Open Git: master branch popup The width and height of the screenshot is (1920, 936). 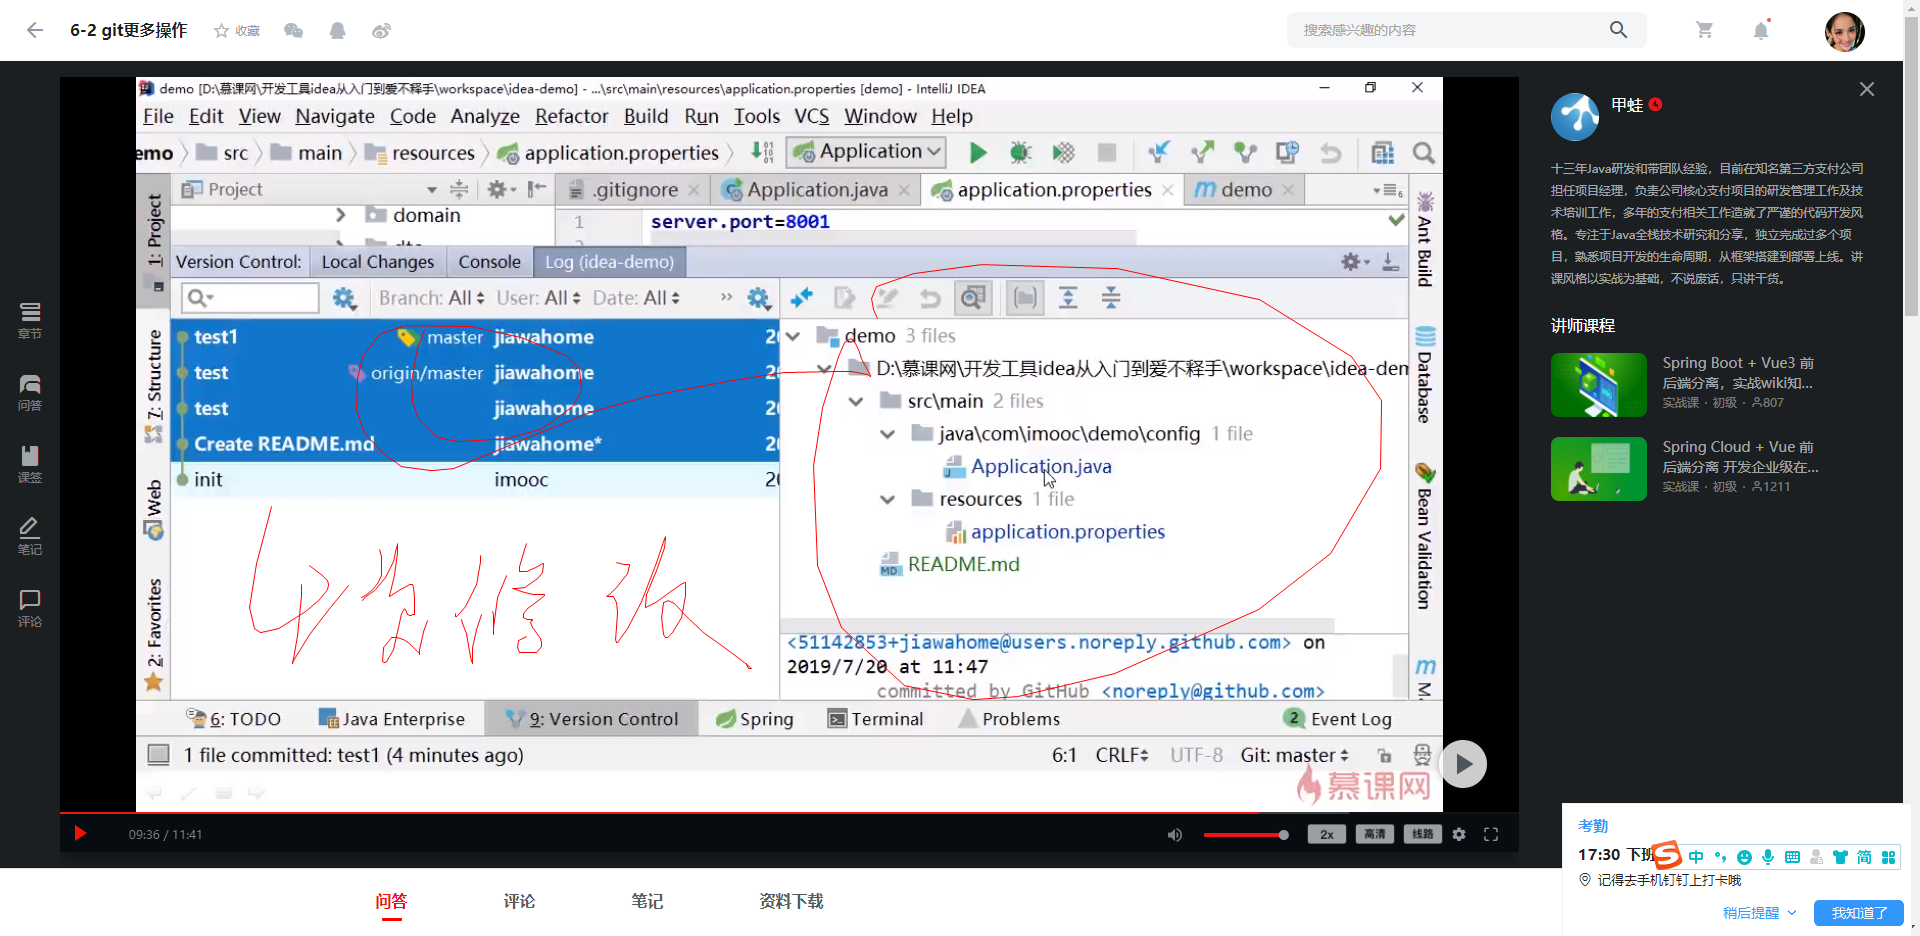coord(1294,755)
